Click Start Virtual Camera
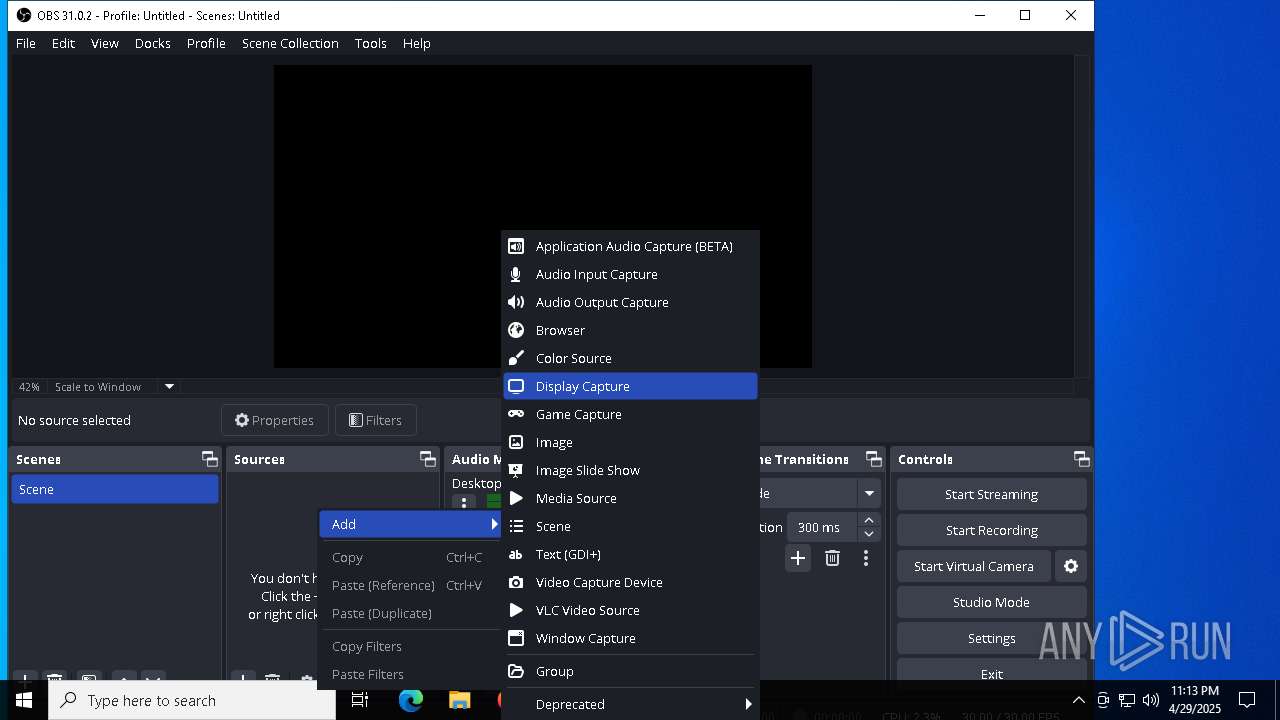Image resolution: width=1280 pixels, height=720 pixels. coord(974,566)
